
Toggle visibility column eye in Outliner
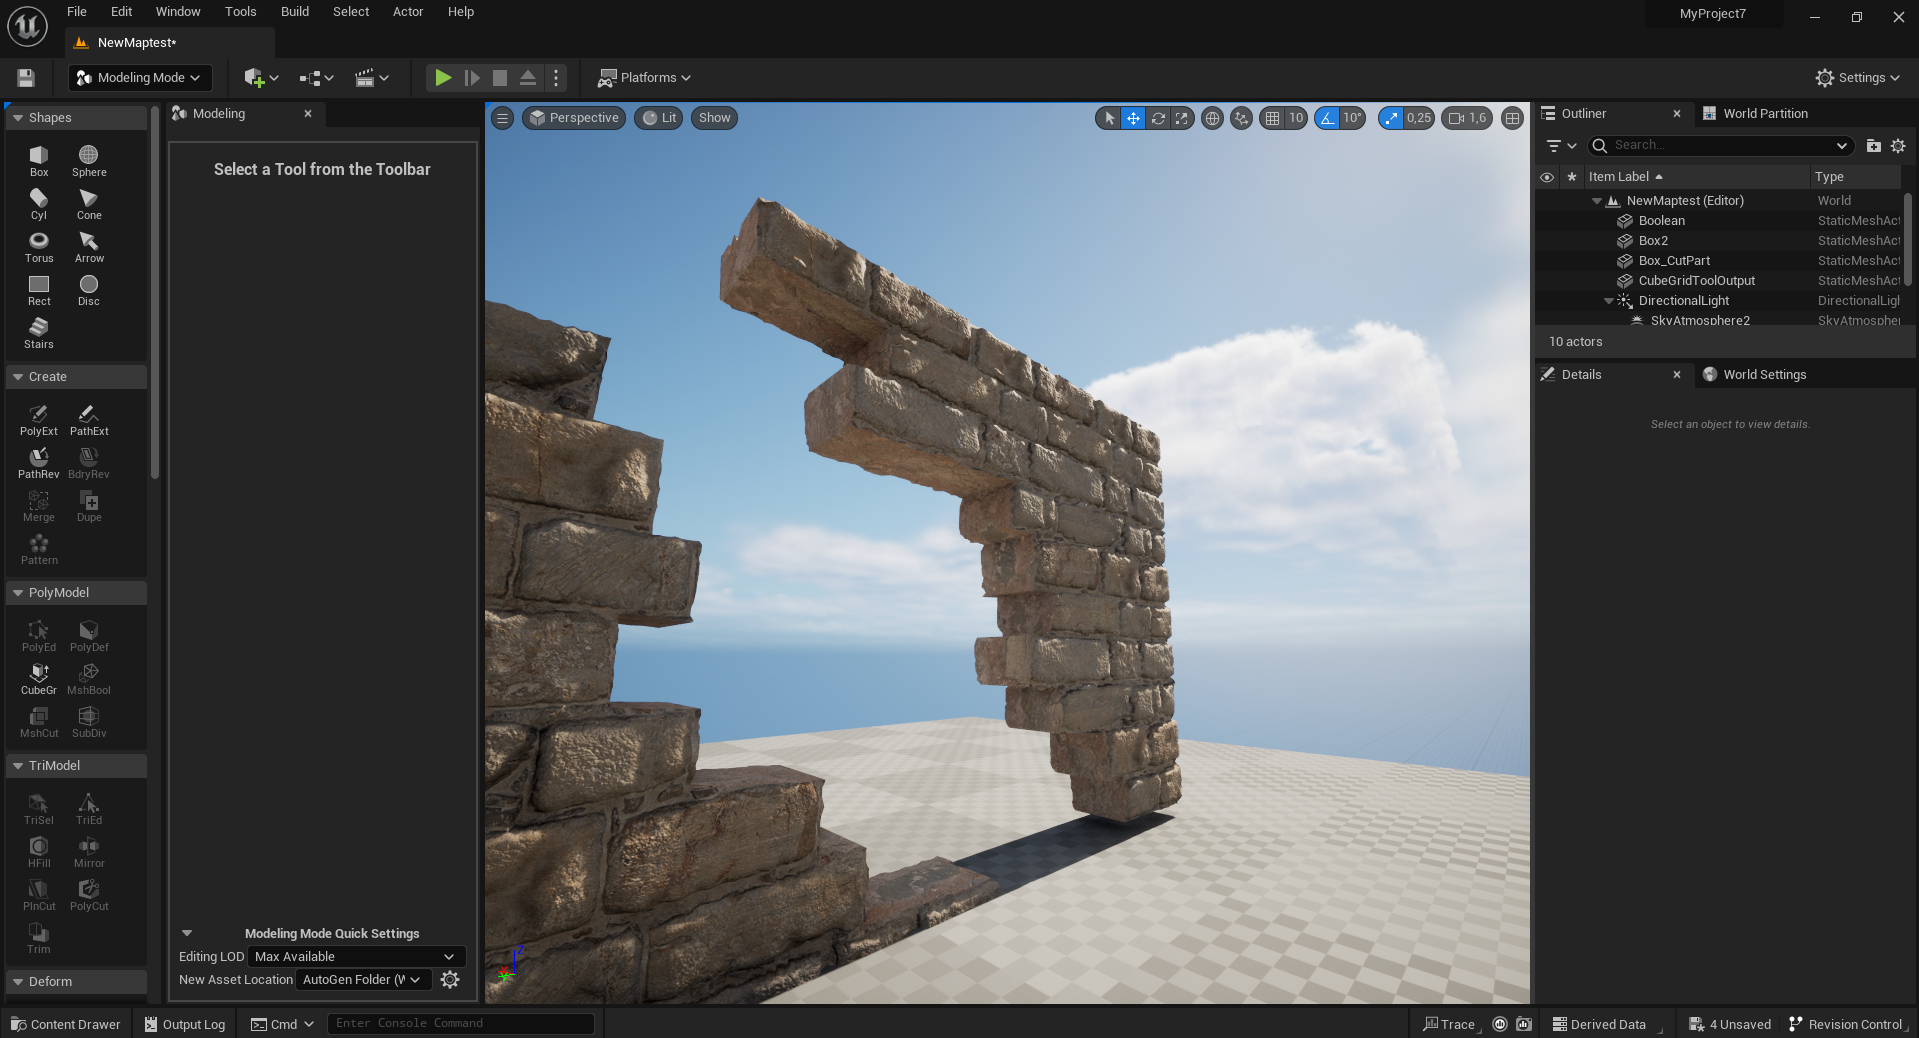click(1547, 177)
